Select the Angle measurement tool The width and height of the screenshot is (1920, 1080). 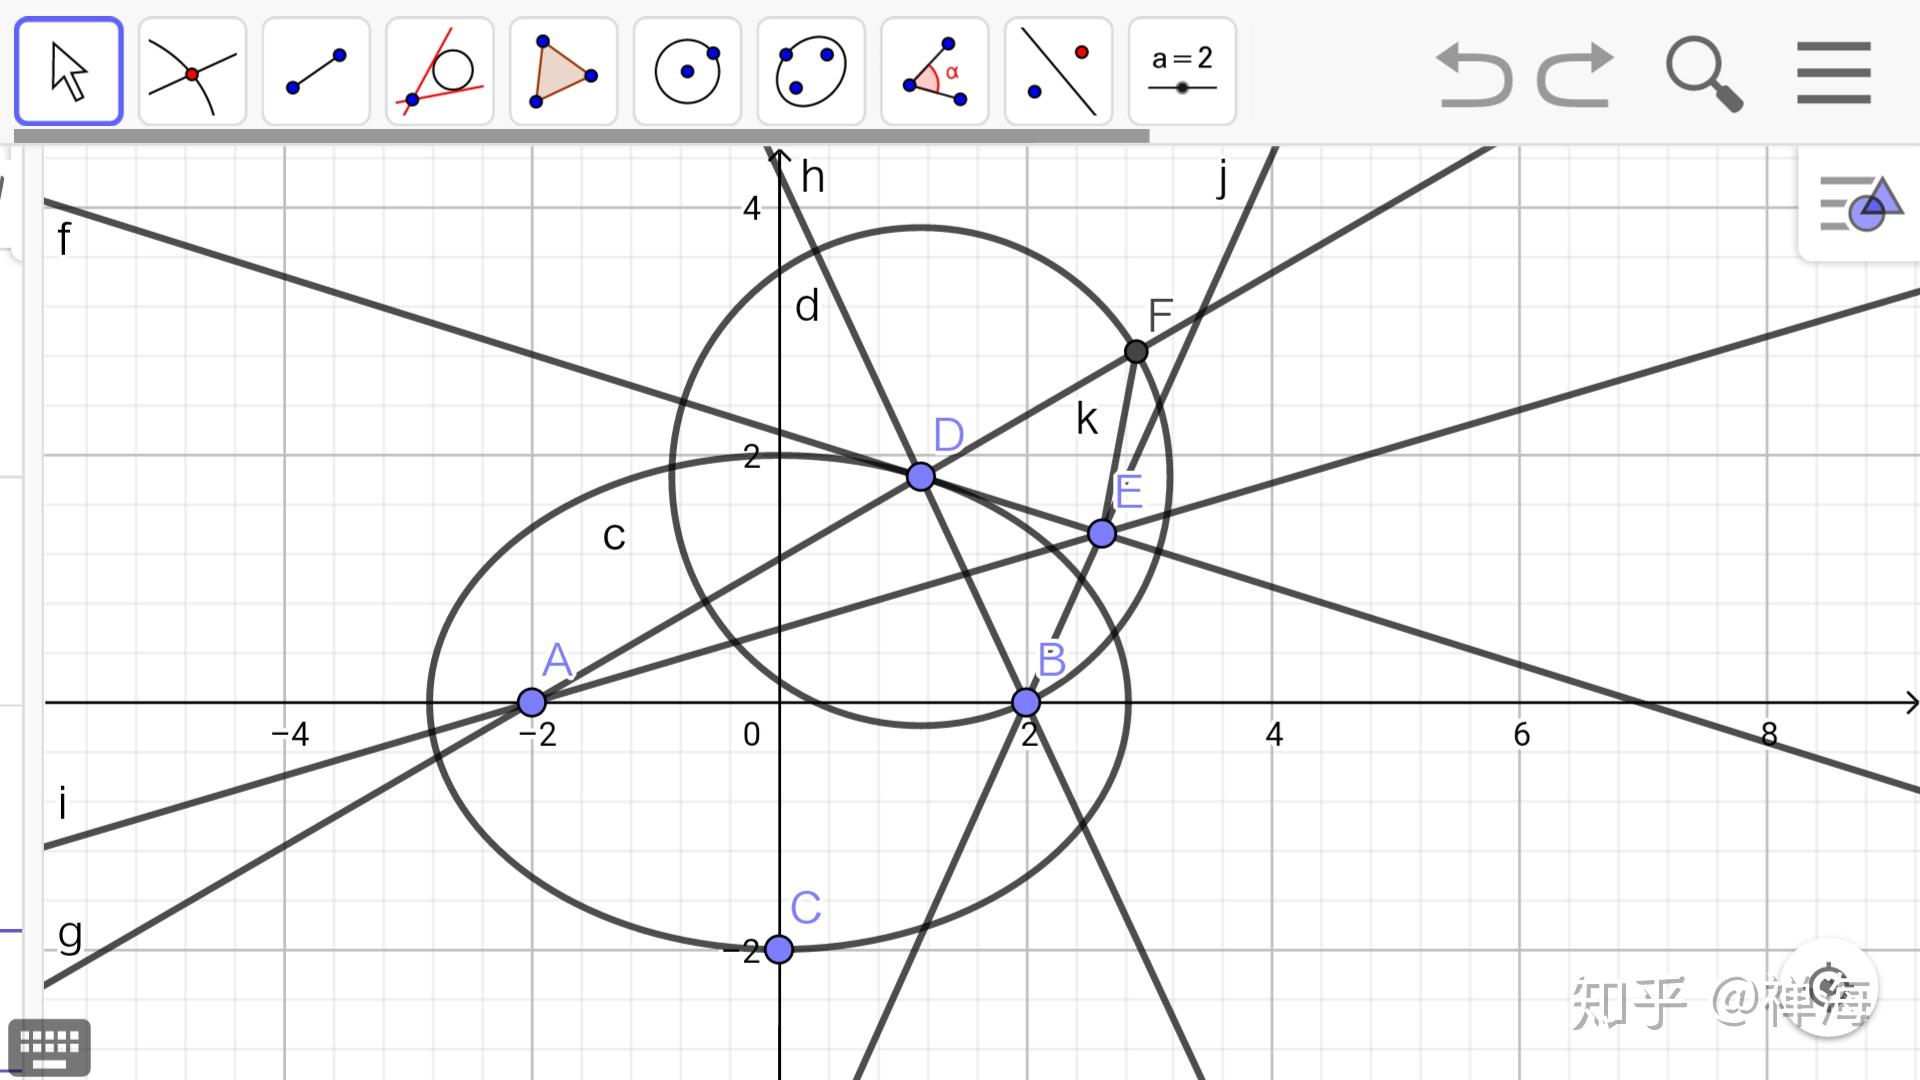(x=935, y=71)
